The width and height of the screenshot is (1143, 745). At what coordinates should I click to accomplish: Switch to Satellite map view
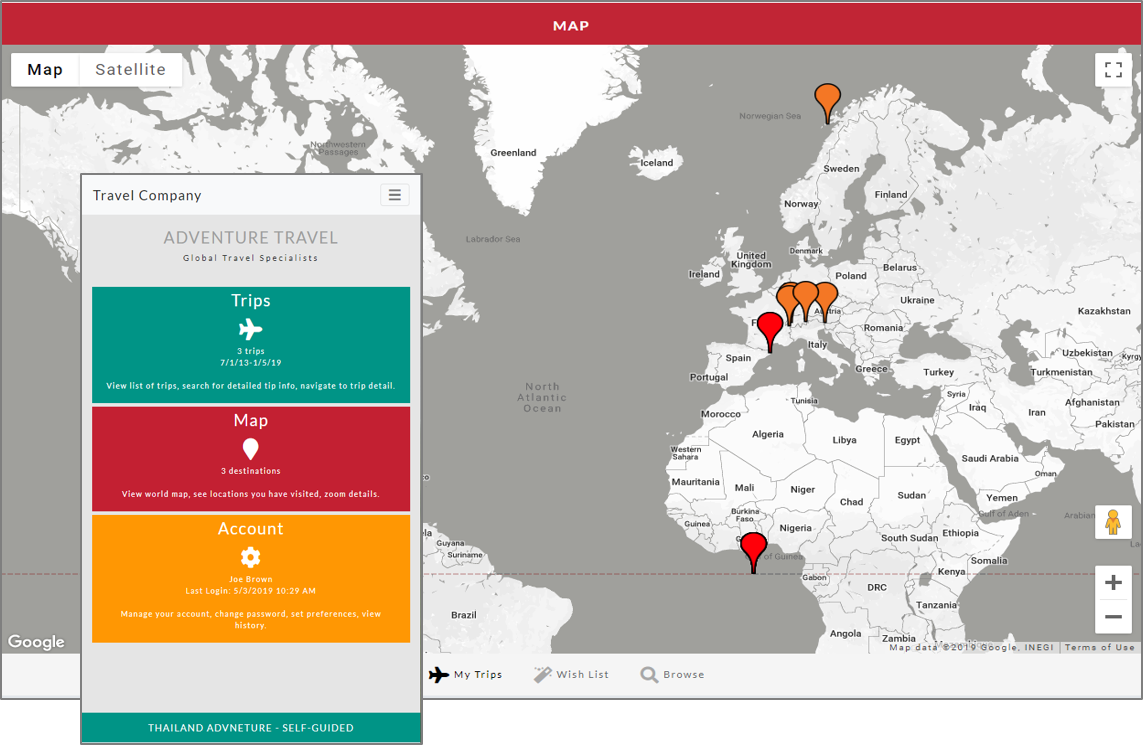[x=130, y=70]
